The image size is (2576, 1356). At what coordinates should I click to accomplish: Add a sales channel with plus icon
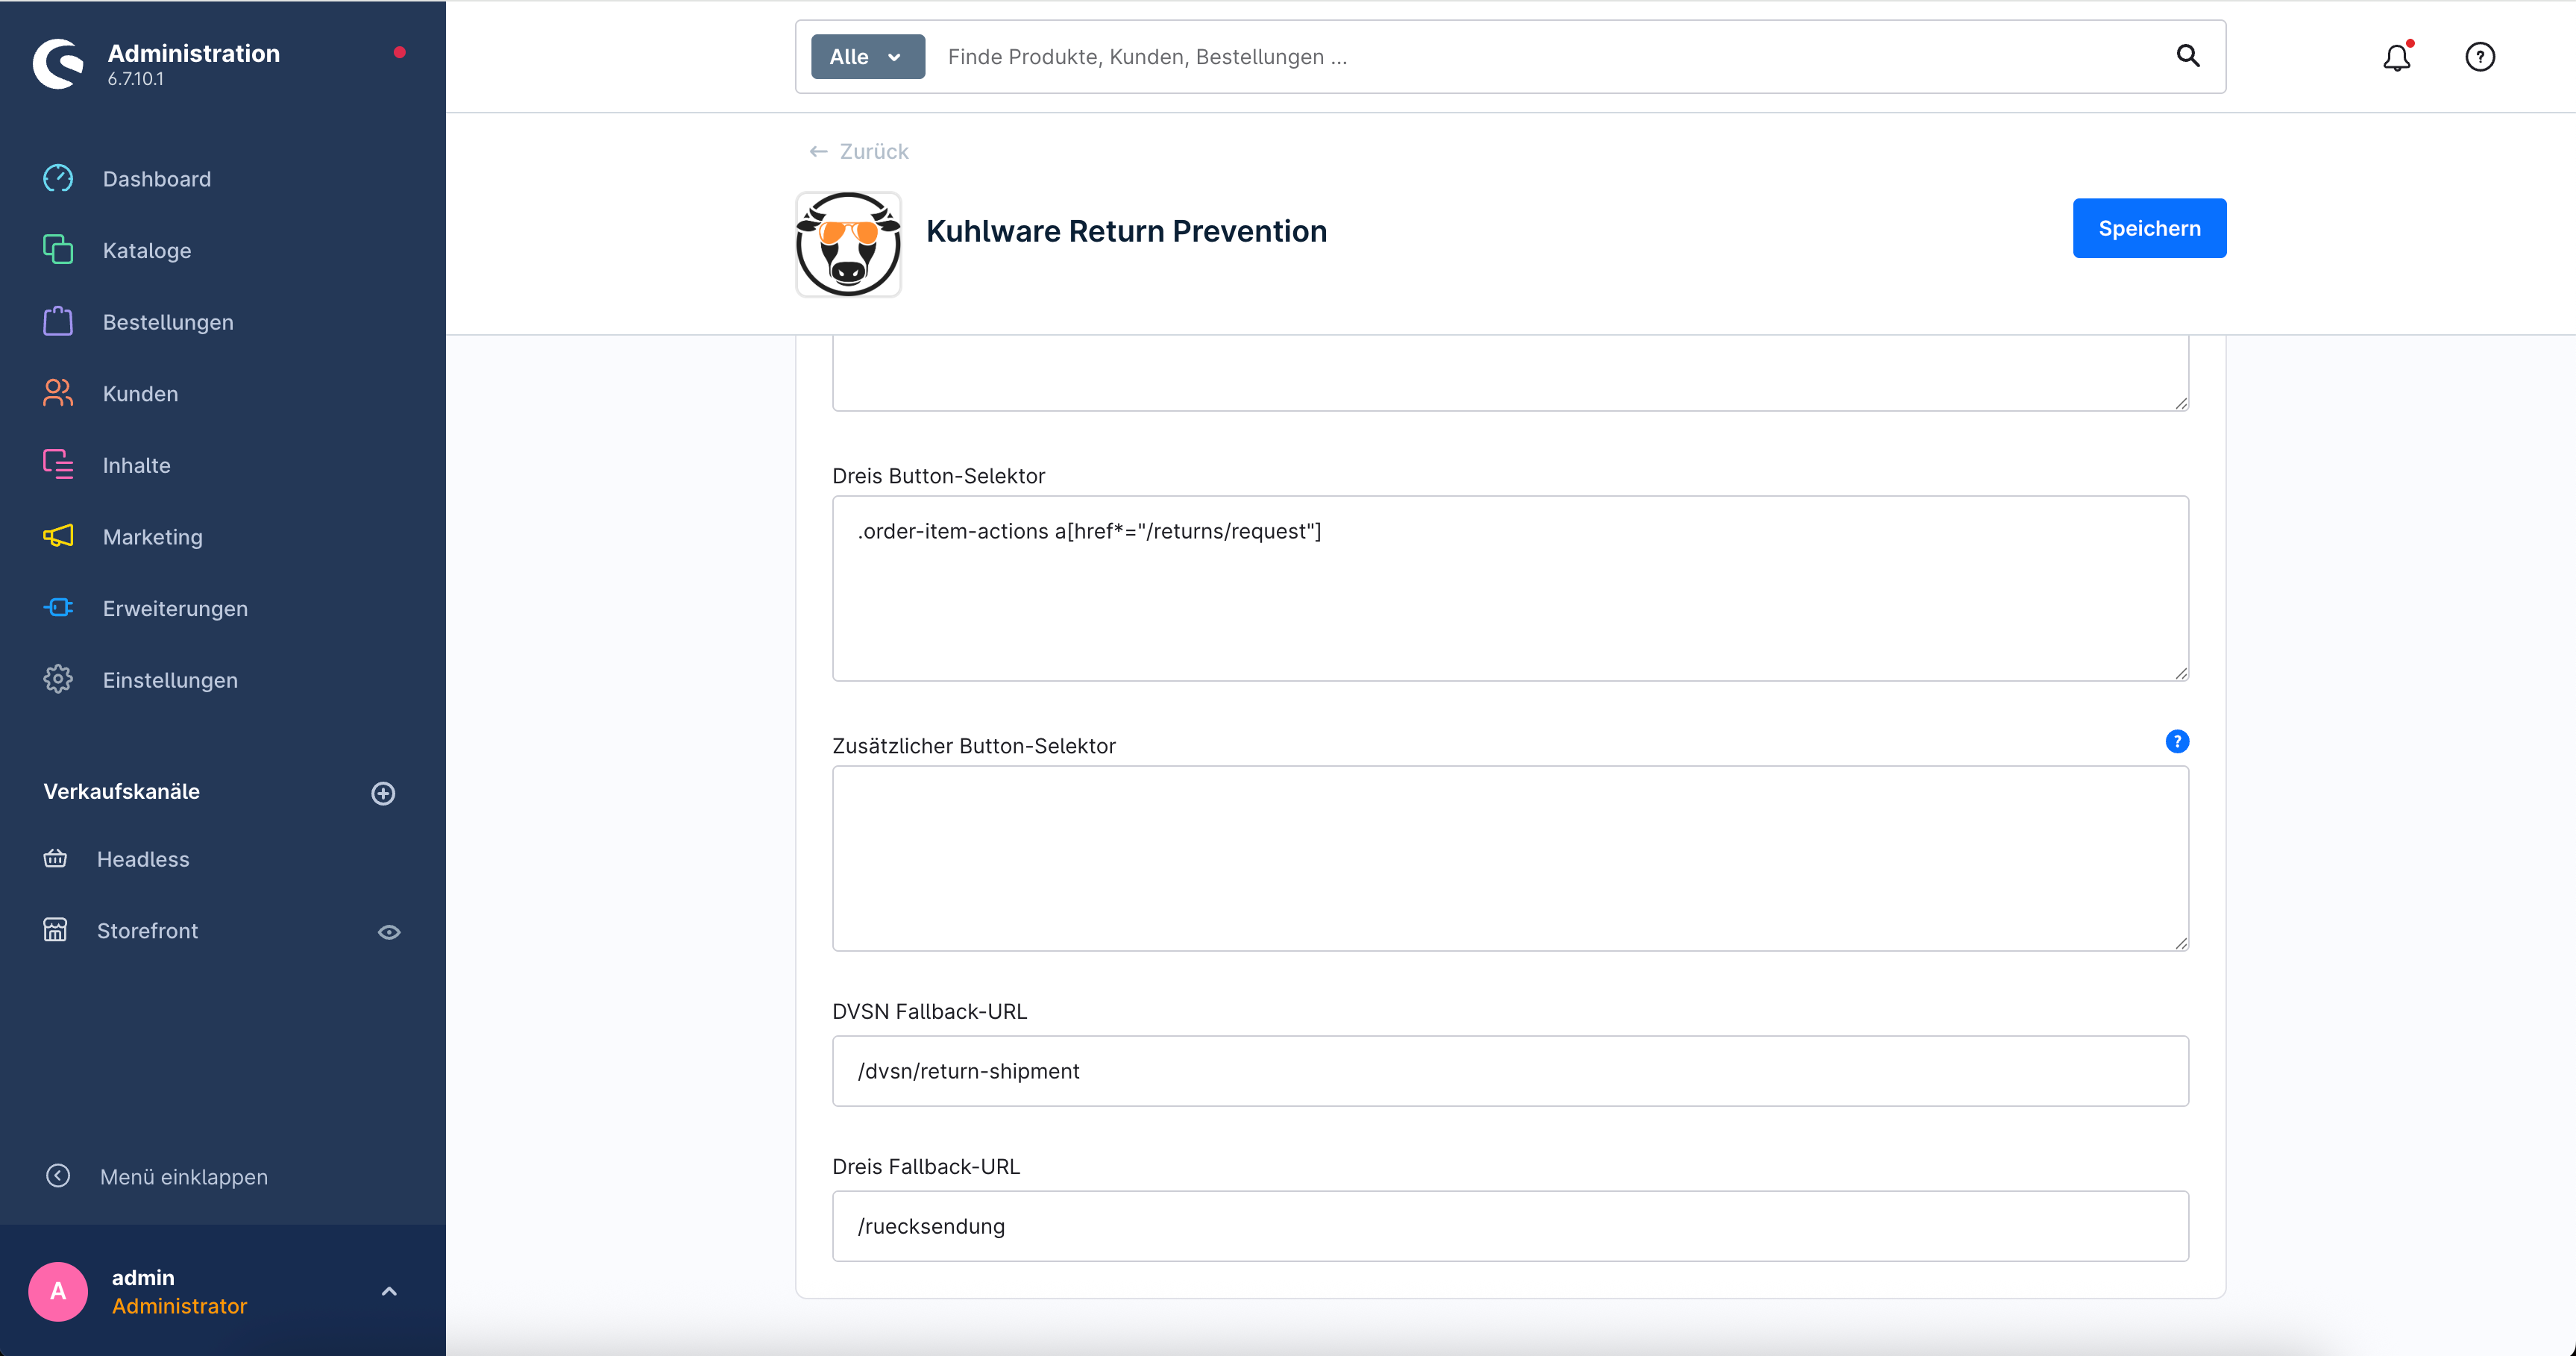(383, 793)
